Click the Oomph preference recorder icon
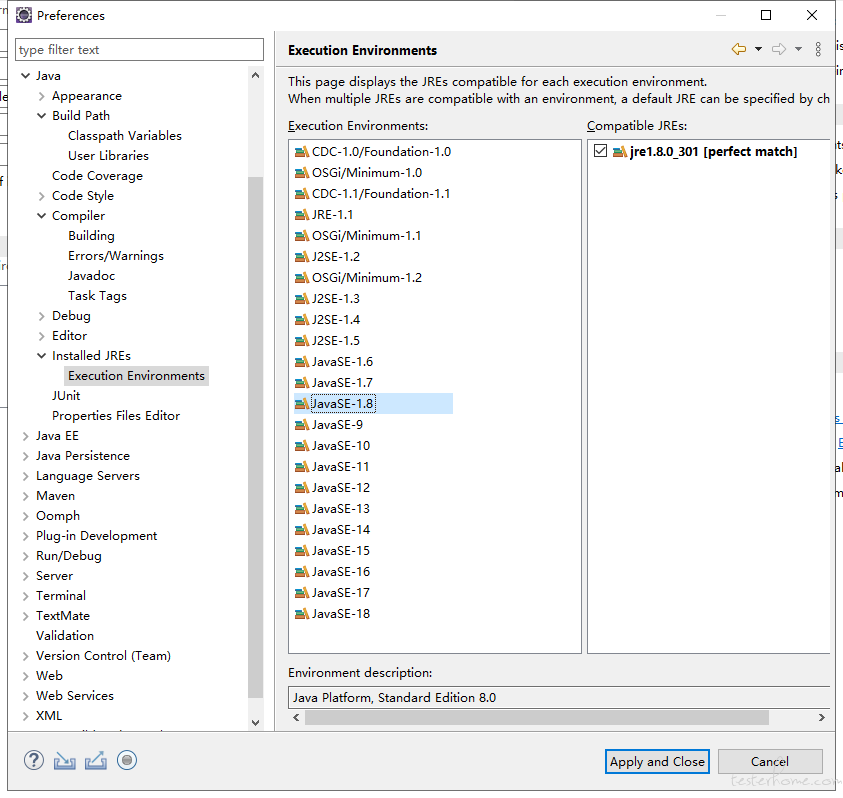Viewport: 843px width, 798px height. tap(127, 760)
